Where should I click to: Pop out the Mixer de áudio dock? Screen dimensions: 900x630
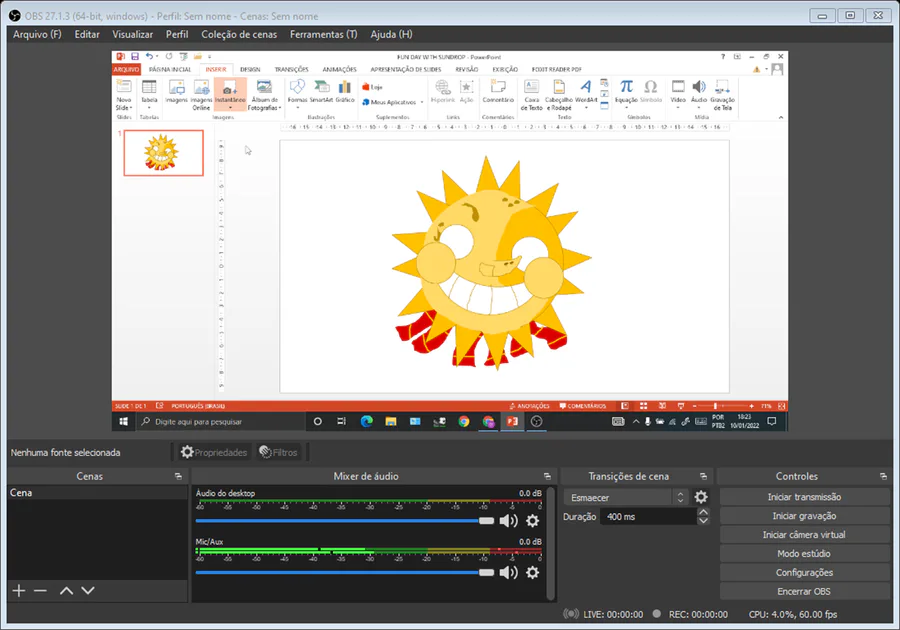click(x=547, y=476)
